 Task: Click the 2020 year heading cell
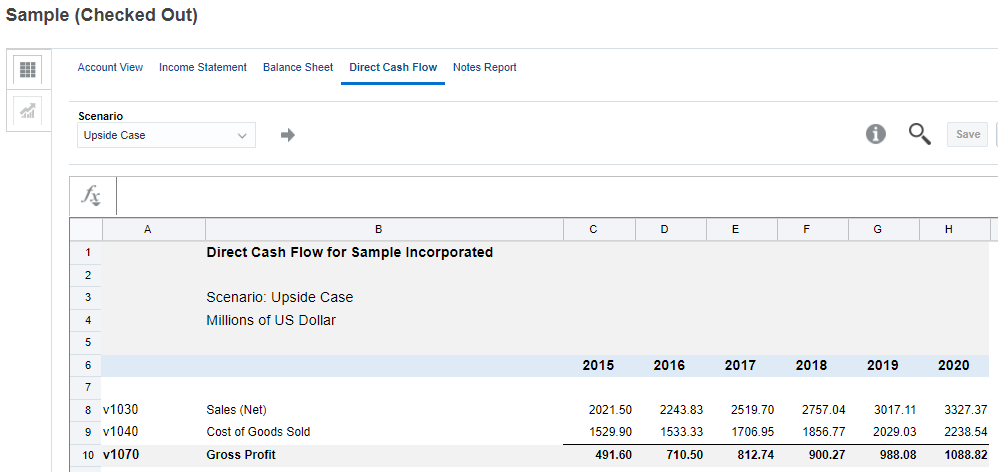pyautogui.click(x=955, y=366)
